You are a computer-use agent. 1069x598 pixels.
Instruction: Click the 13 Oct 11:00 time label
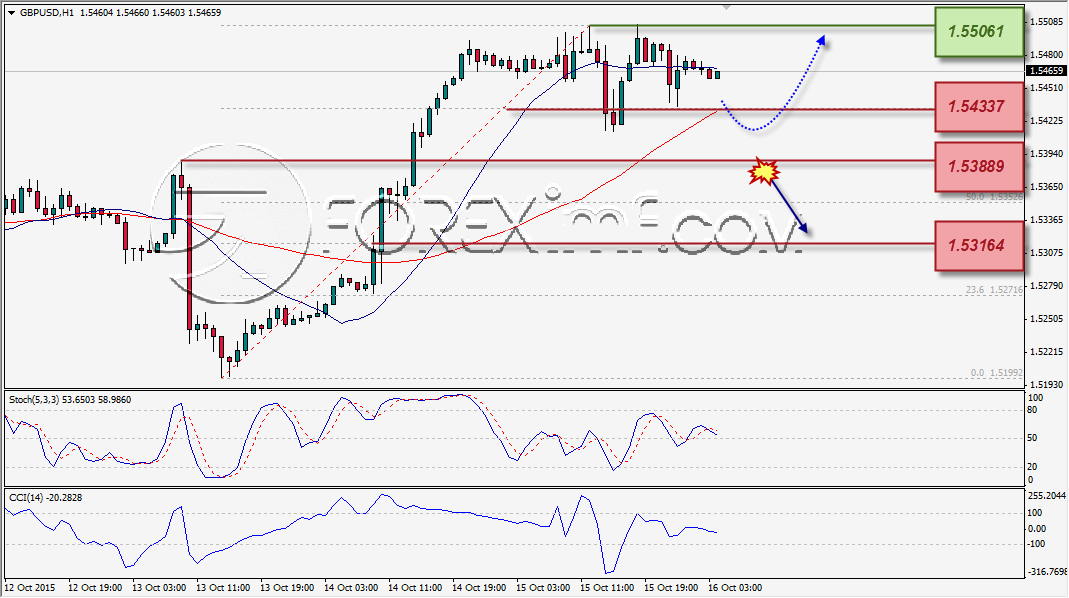coord(223,587)
